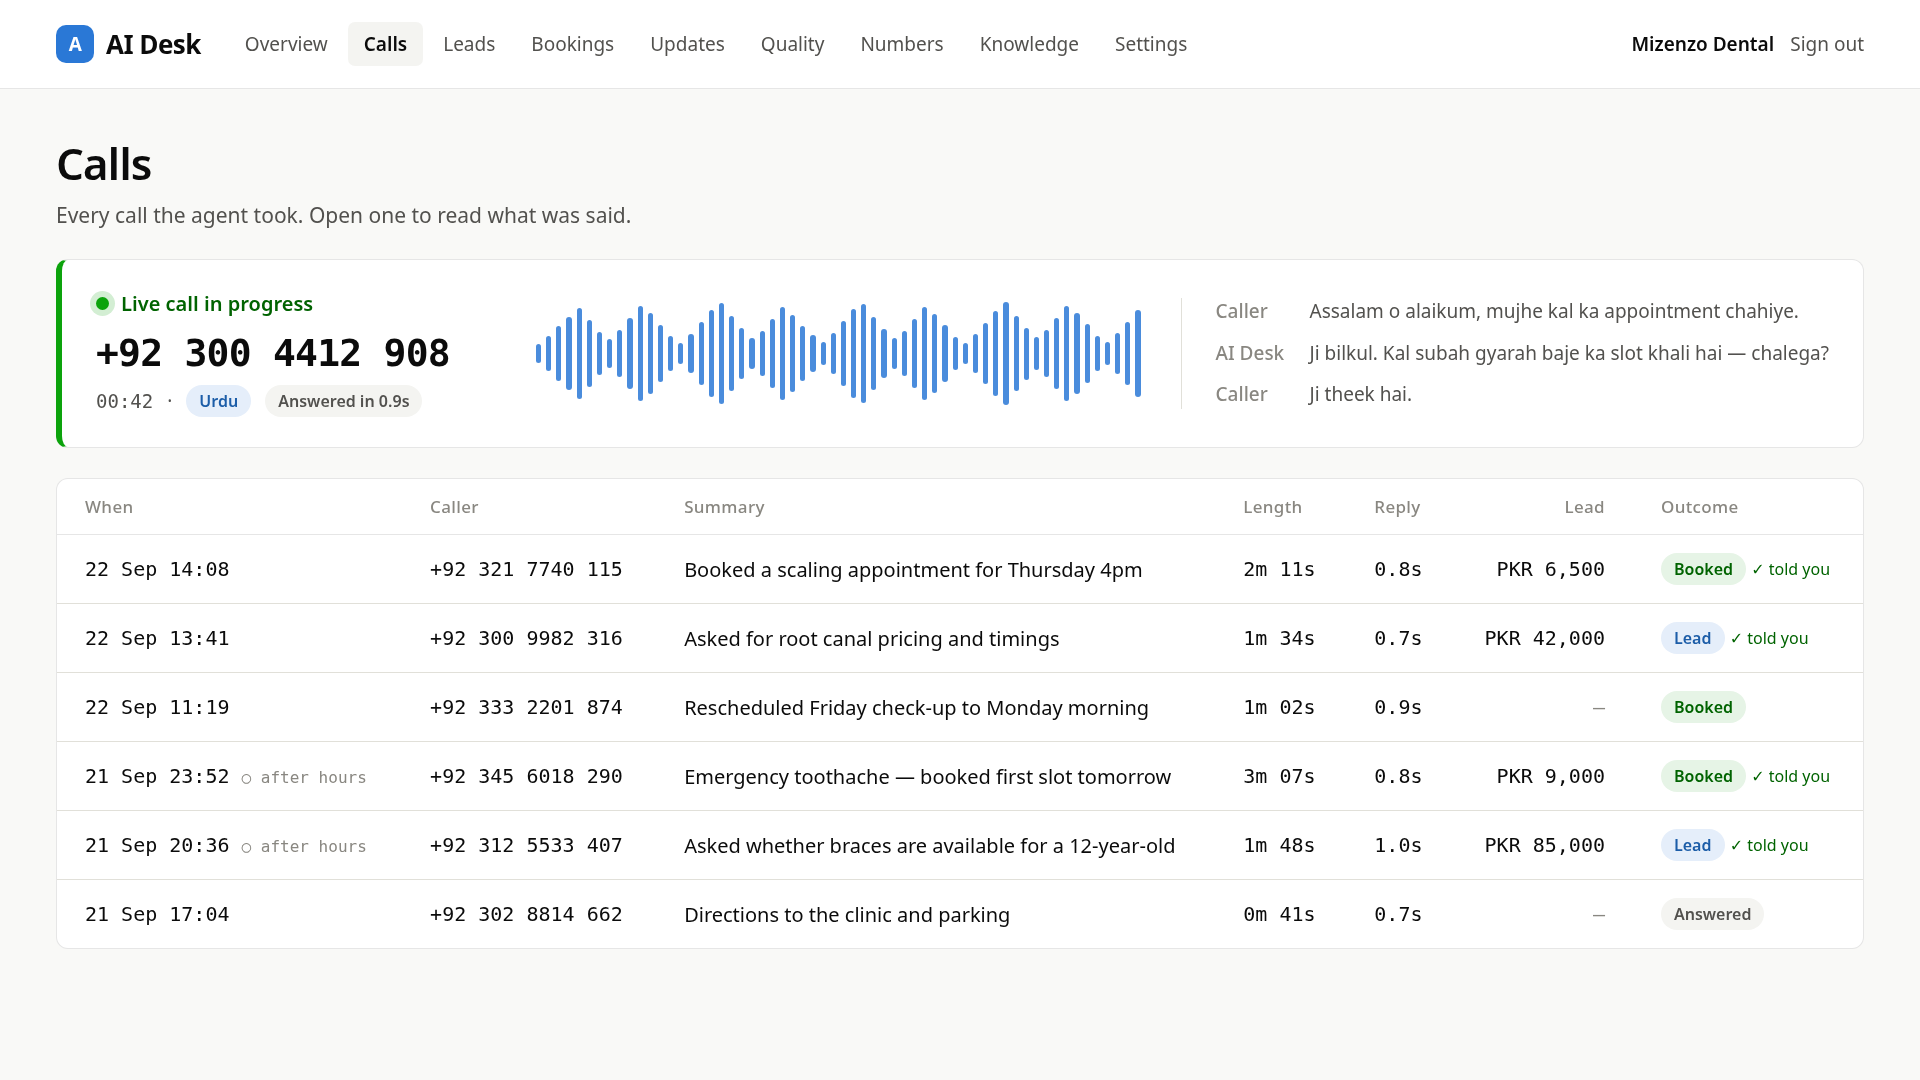Click the Booked badge in the 14:08 row
The image size is (1920, 1080).
pos(1703,569)
